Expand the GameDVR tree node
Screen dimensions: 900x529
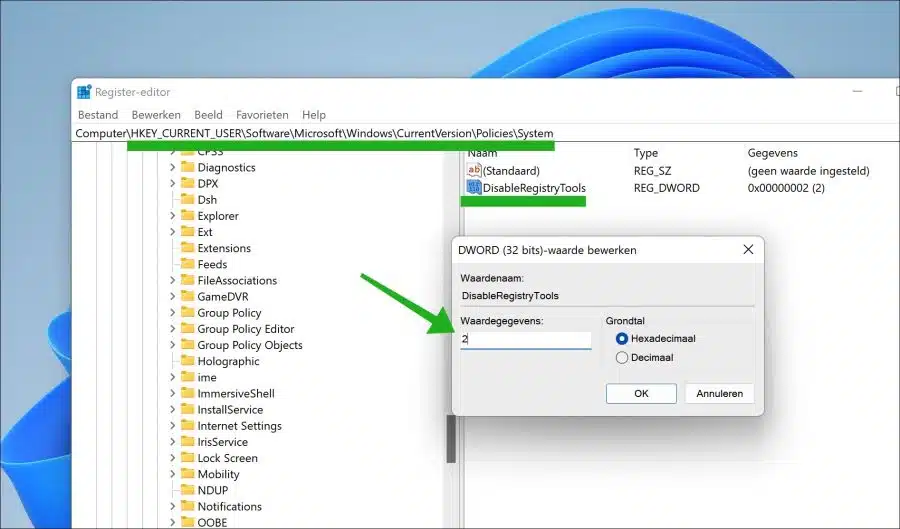click(173, 296)
